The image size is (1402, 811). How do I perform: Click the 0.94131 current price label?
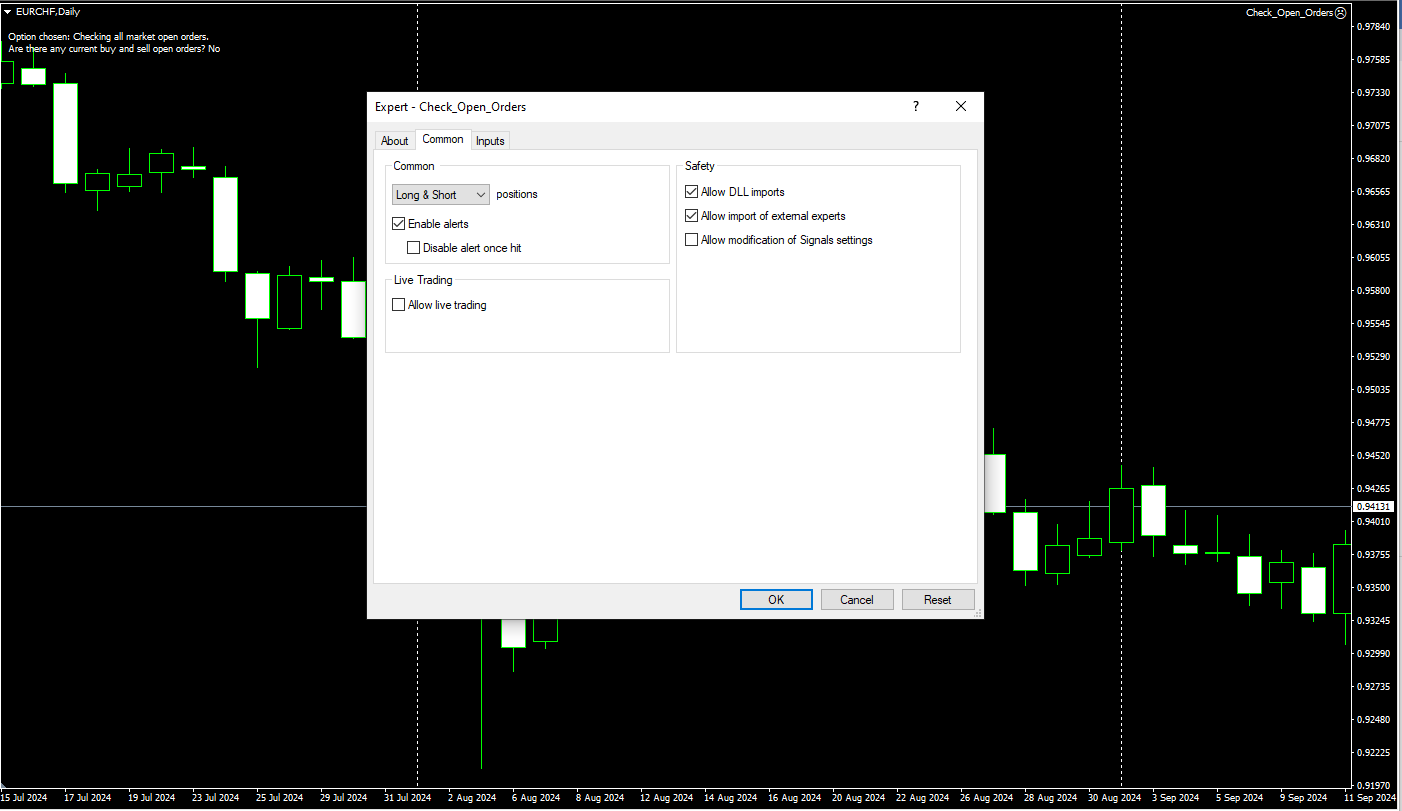(x=1373, y=507)
